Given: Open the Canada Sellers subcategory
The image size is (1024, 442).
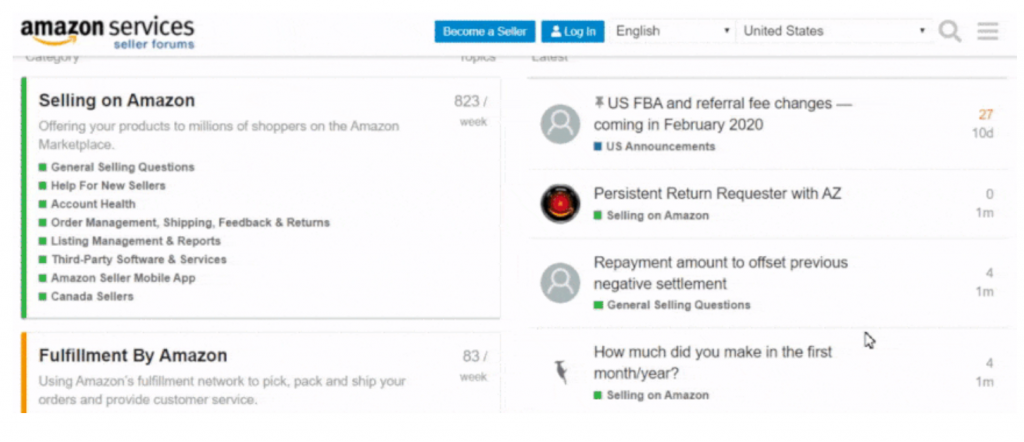Looking at the screenshot, I should (92, 296).
